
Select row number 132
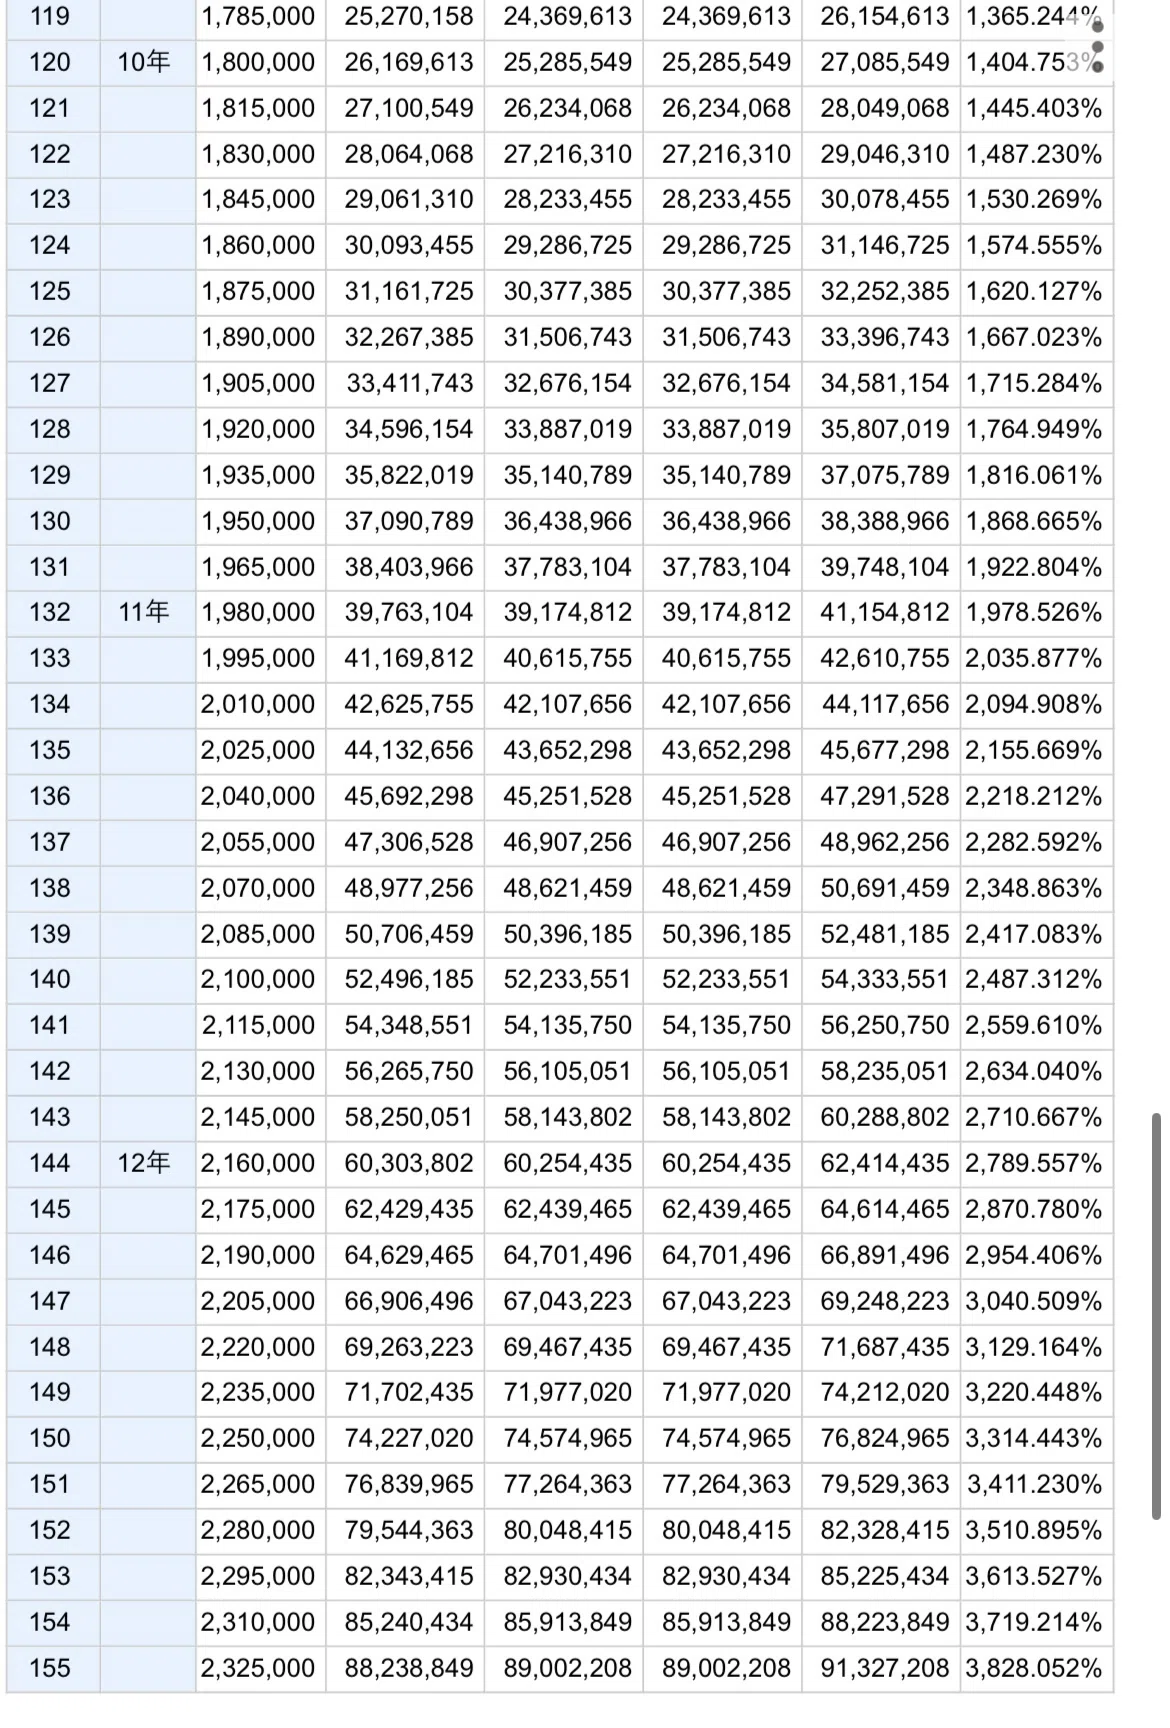point(52,612)
